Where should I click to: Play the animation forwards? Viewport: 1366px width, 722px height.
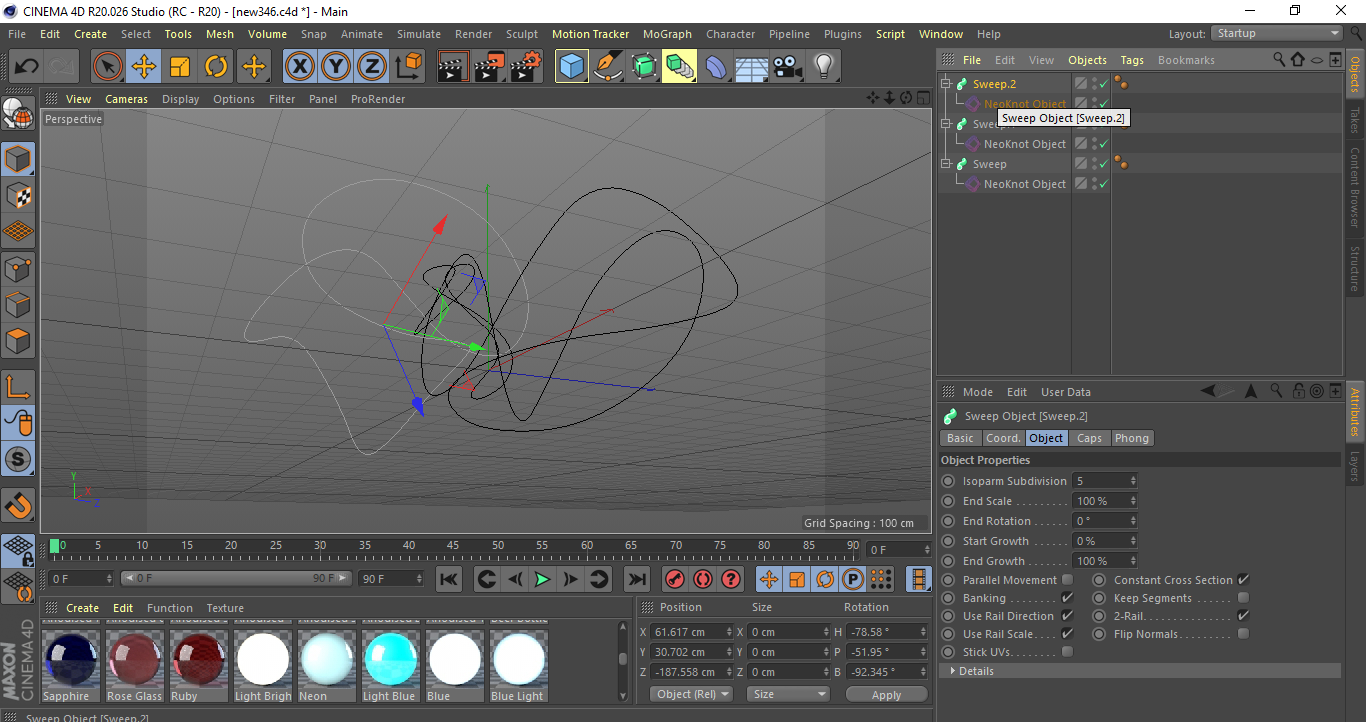point(542,579)
